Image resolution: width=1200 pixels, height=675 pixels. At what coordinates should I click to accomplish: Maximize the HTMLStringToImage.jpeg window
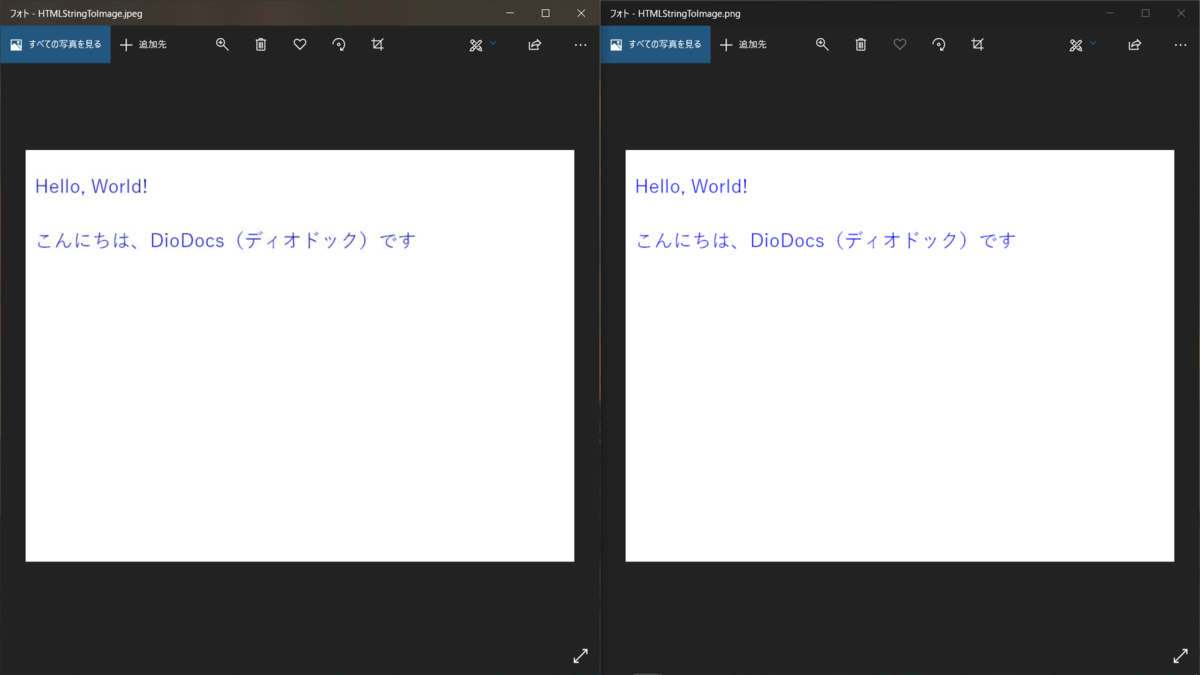[x=545, y=13]
